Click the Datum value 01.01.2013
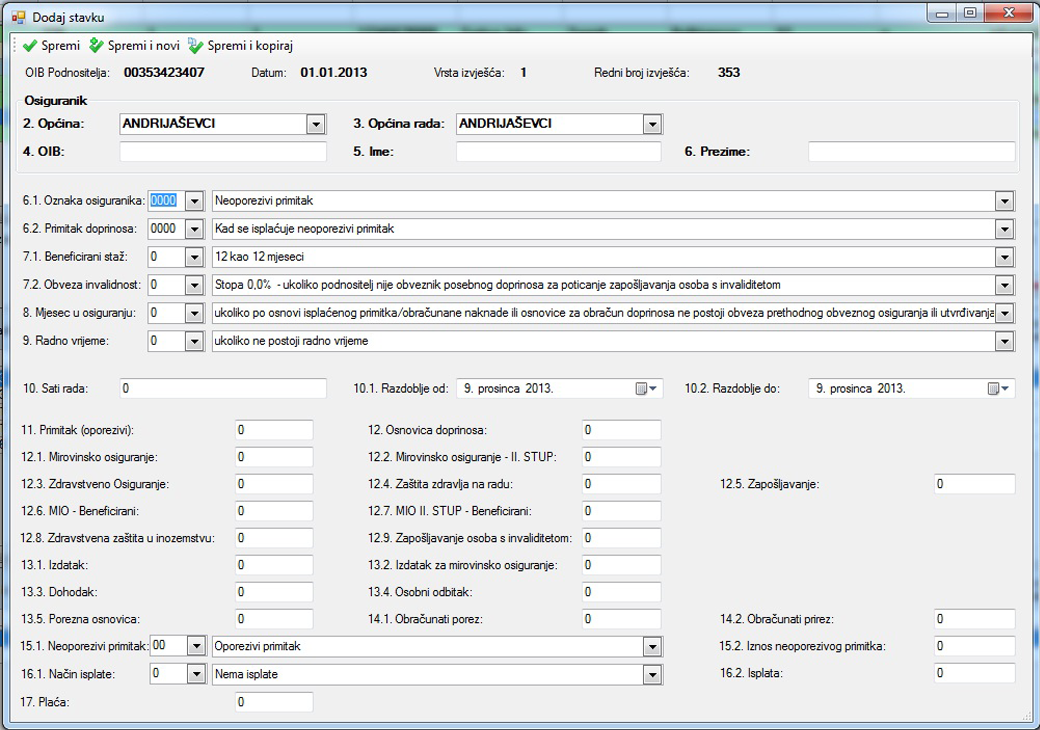Viewport: 1040px width, 730px height. (x=334, y=73)
